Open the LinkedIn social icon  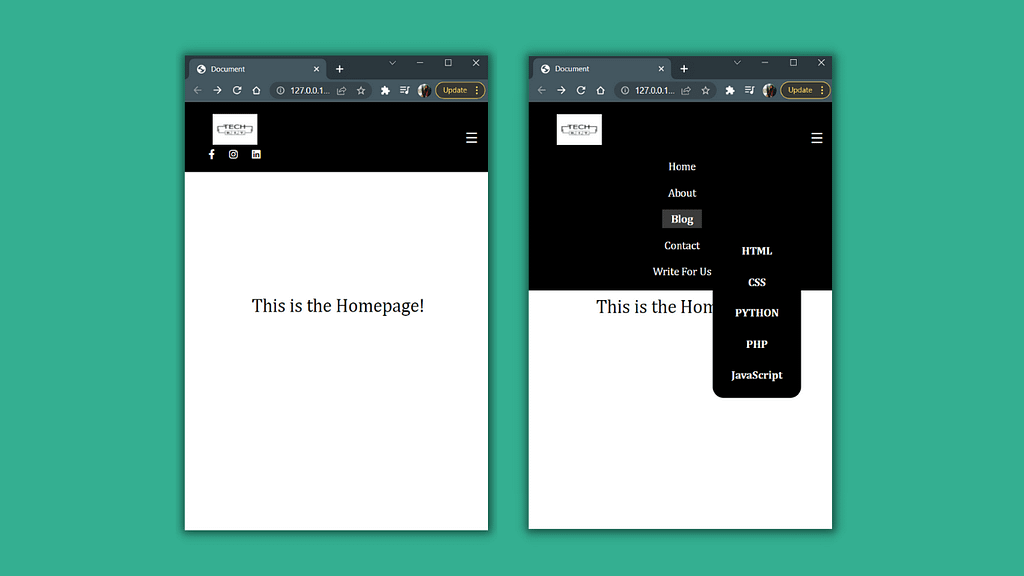click(x=256, y=154)
